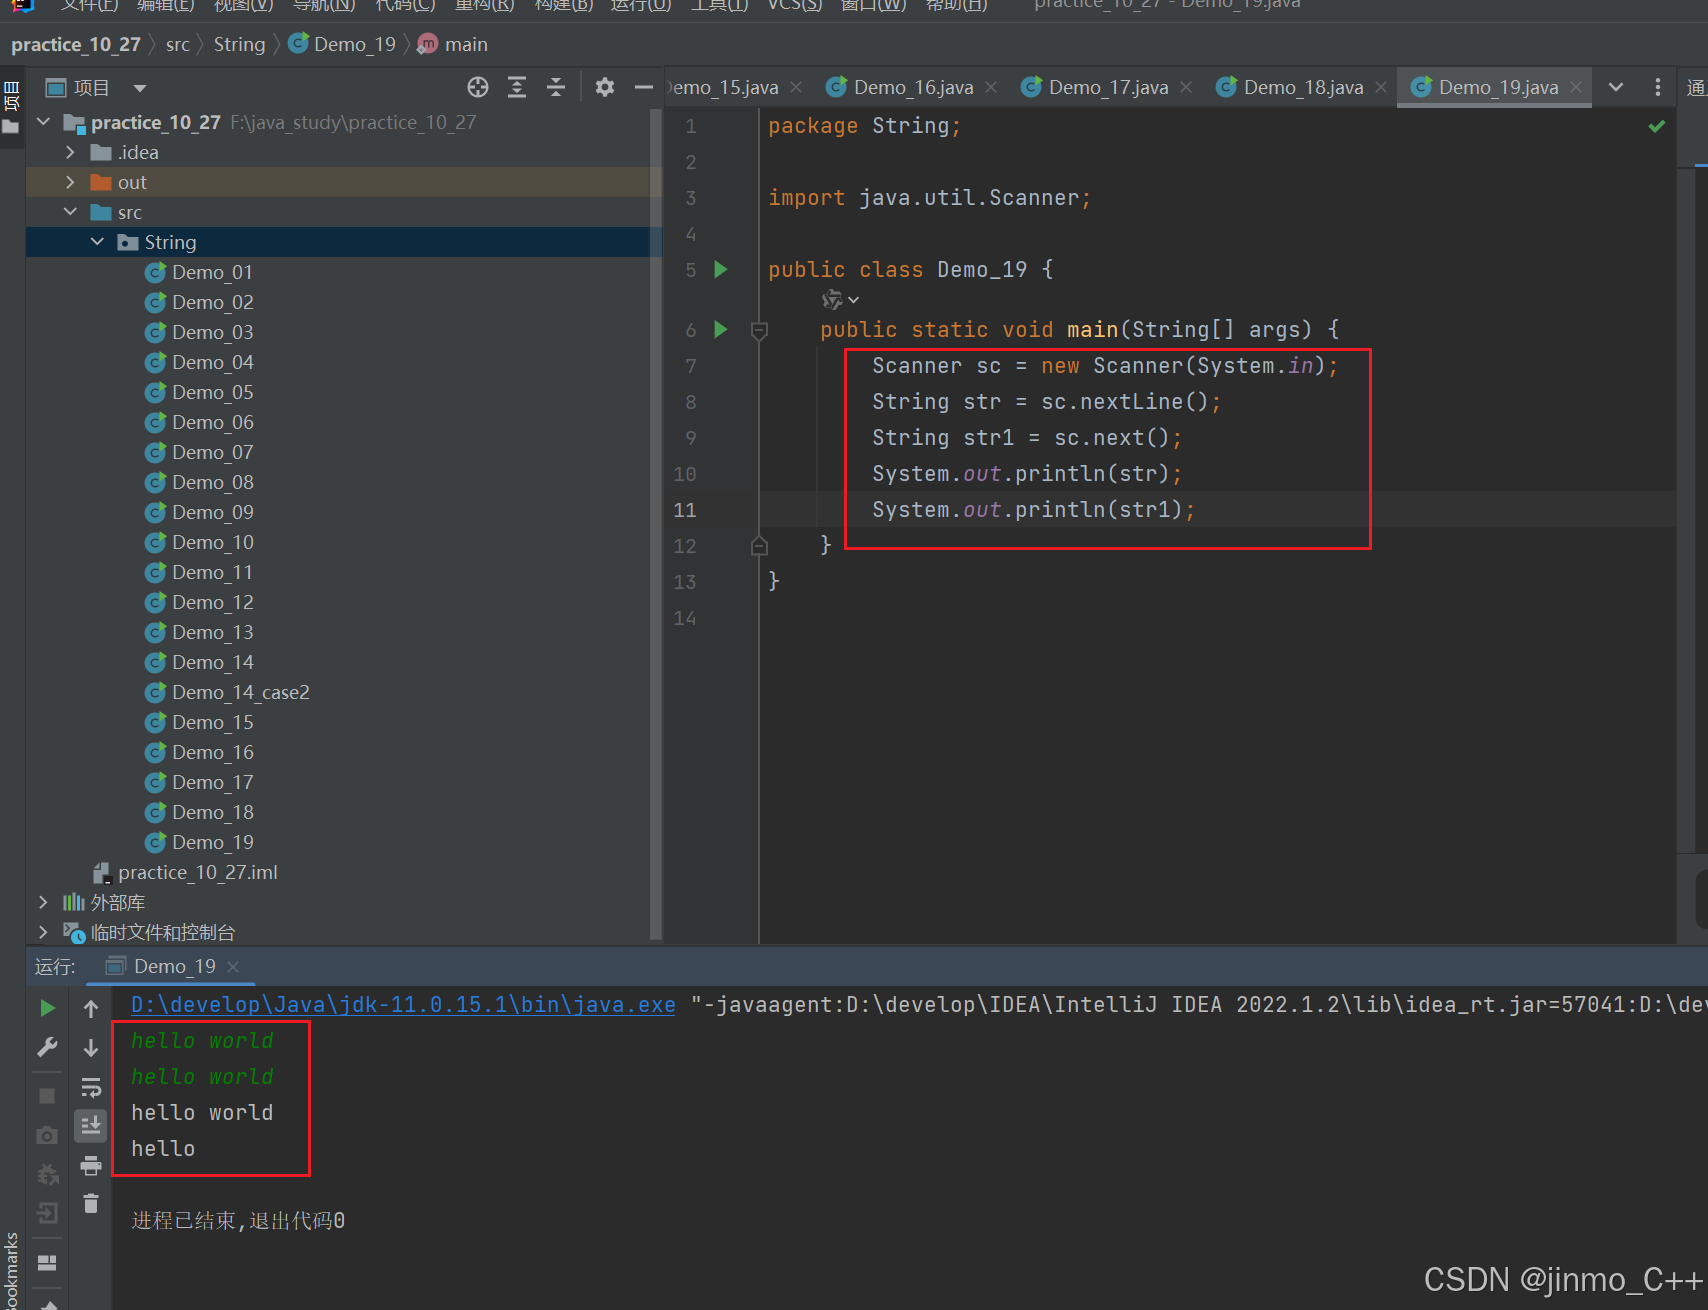Viewport: 1708px width, 1310px height.
Task: Click the attach debugger bug icon
Action: click(x=47, y=1174)
